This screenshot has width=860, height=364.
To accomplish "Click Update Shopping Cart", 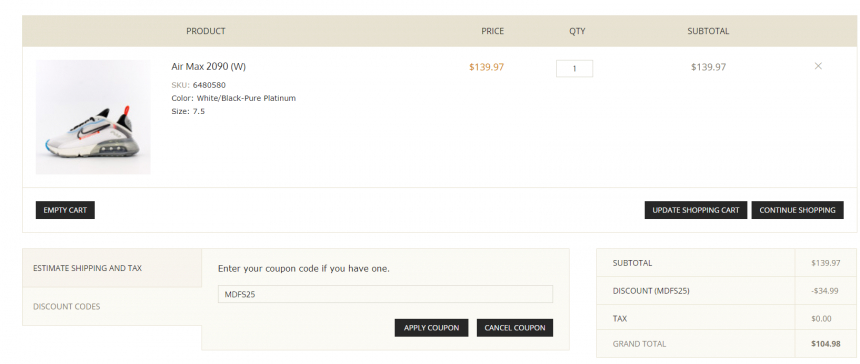I will coord(695,210).
